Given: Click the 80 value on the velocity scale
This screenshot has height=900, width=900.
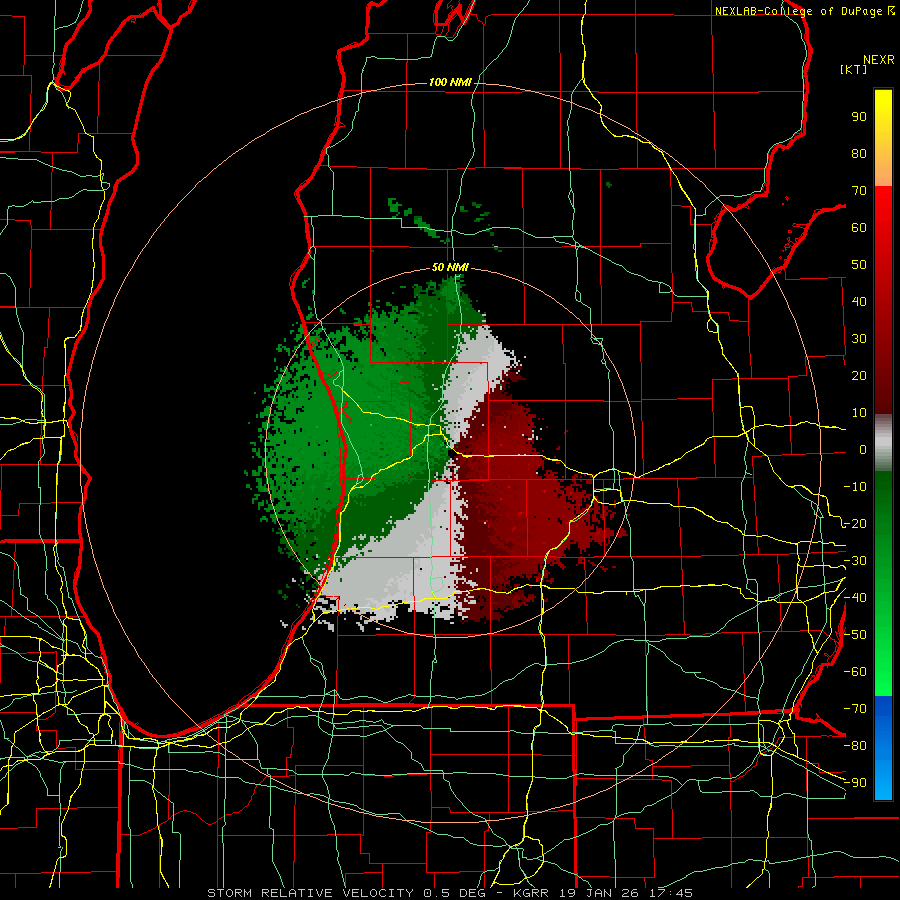Looking at the screenshot, I should click(x=859, y=154).
